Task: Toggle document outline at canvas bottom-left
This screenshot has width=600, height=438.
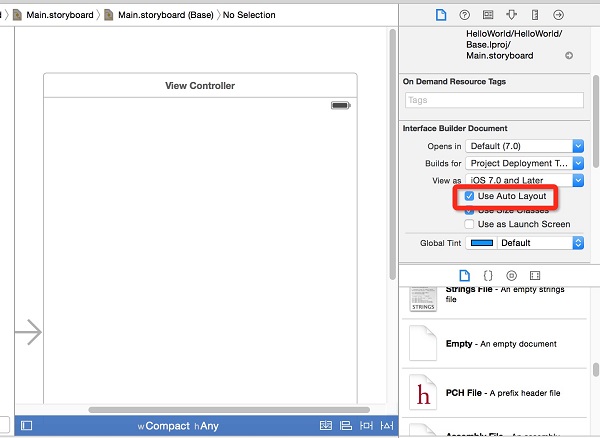Action: pos(27,426)
